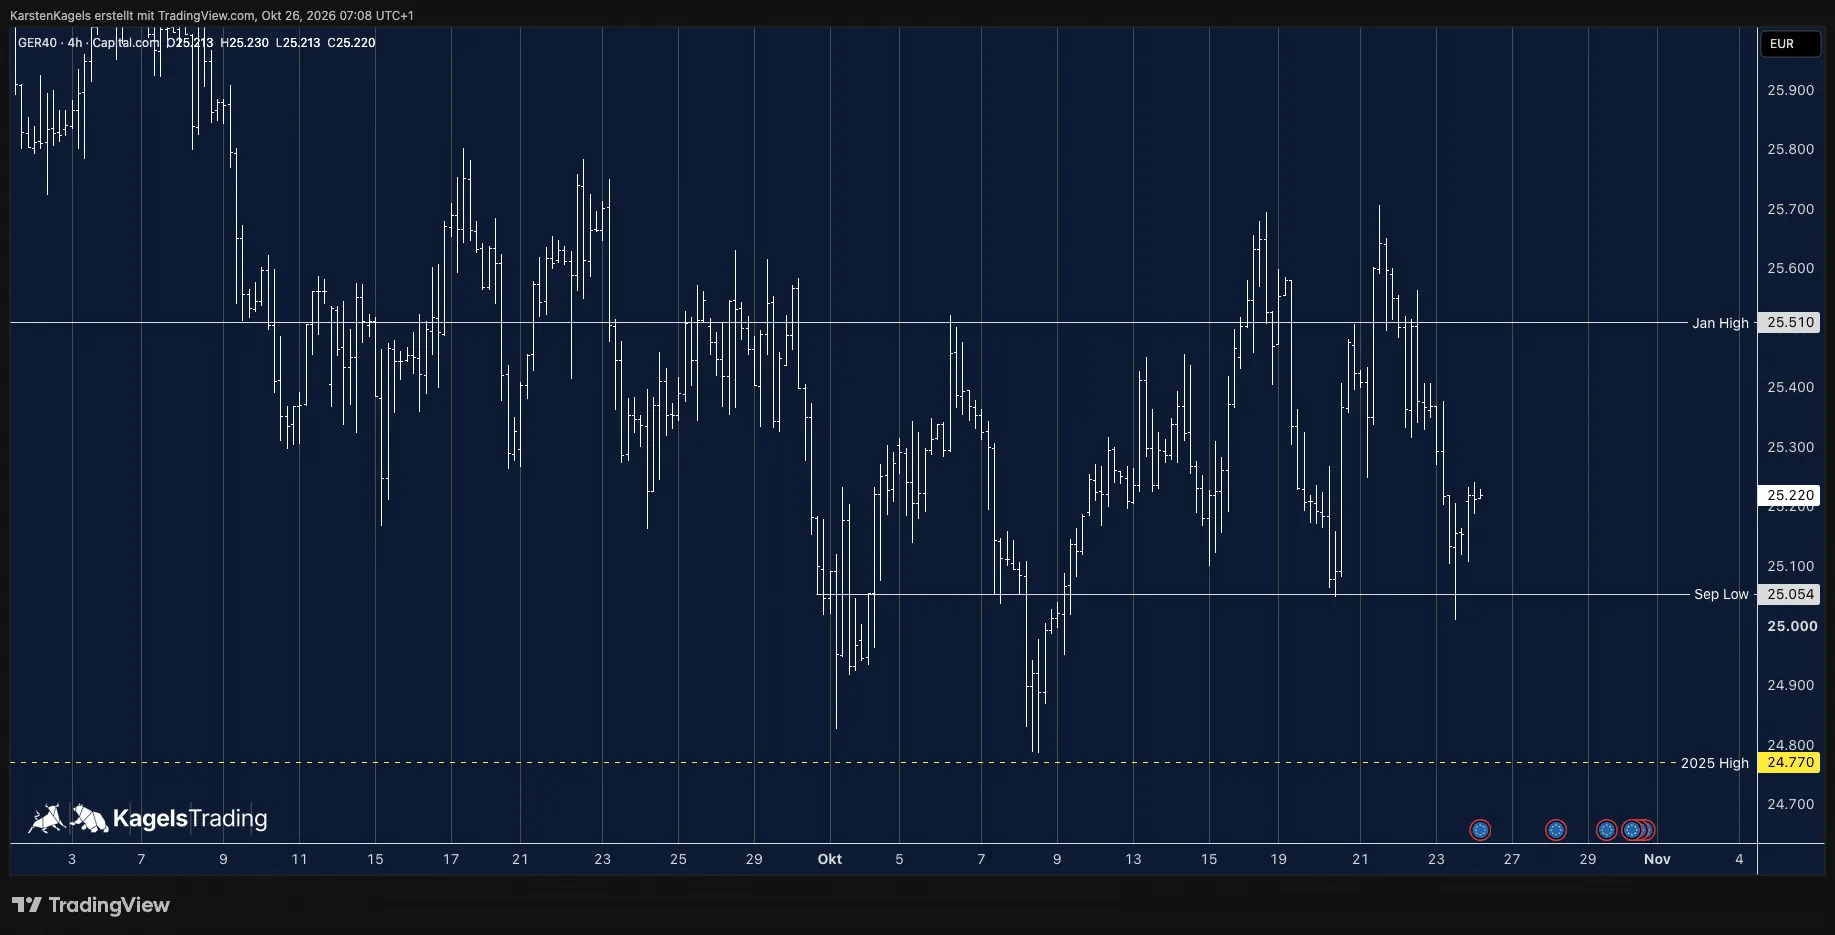Image resolution: width=1835 pixels, height=935 pixels.
Task: Click the 24.900 price axis label
Action: 1790,685
